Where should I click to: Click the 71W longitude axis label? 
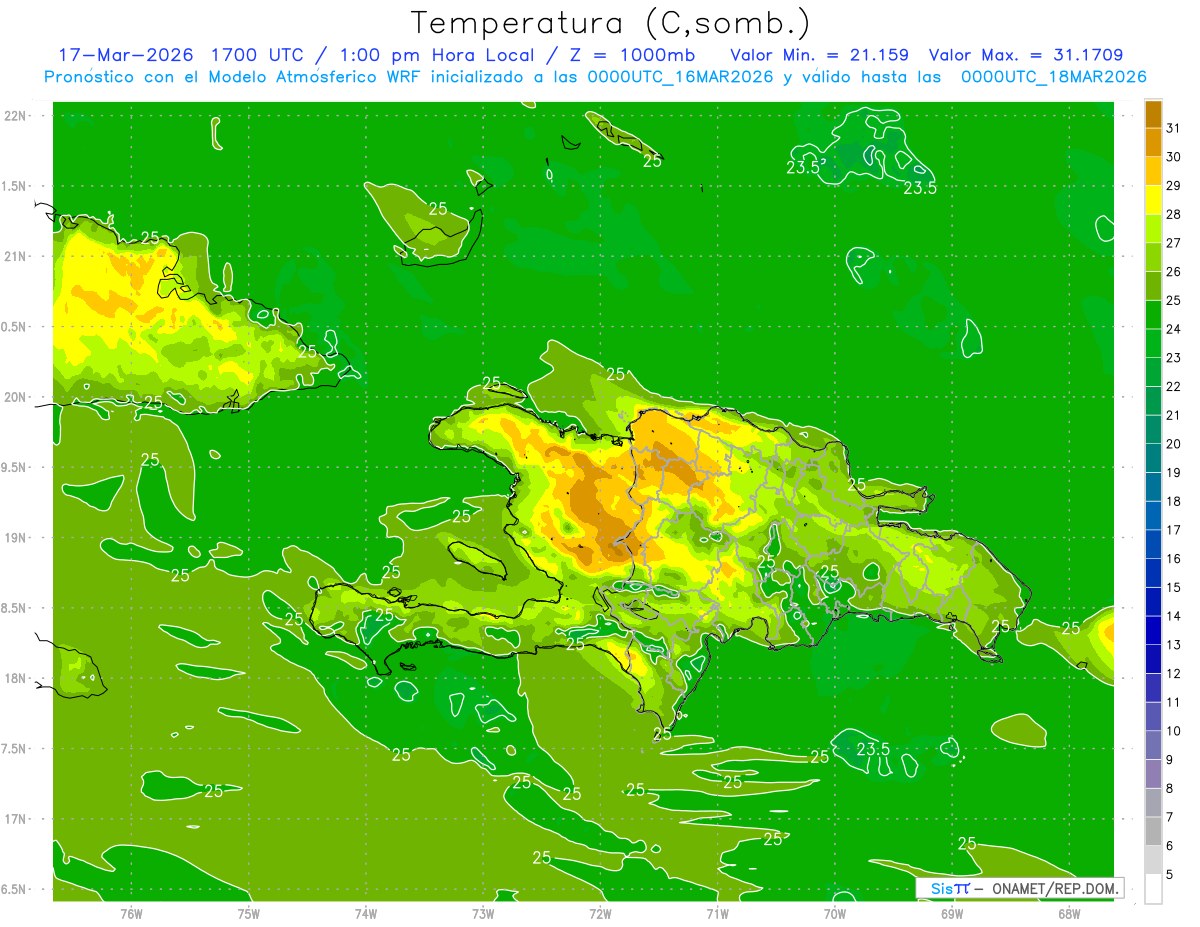[x=717, y=913]
